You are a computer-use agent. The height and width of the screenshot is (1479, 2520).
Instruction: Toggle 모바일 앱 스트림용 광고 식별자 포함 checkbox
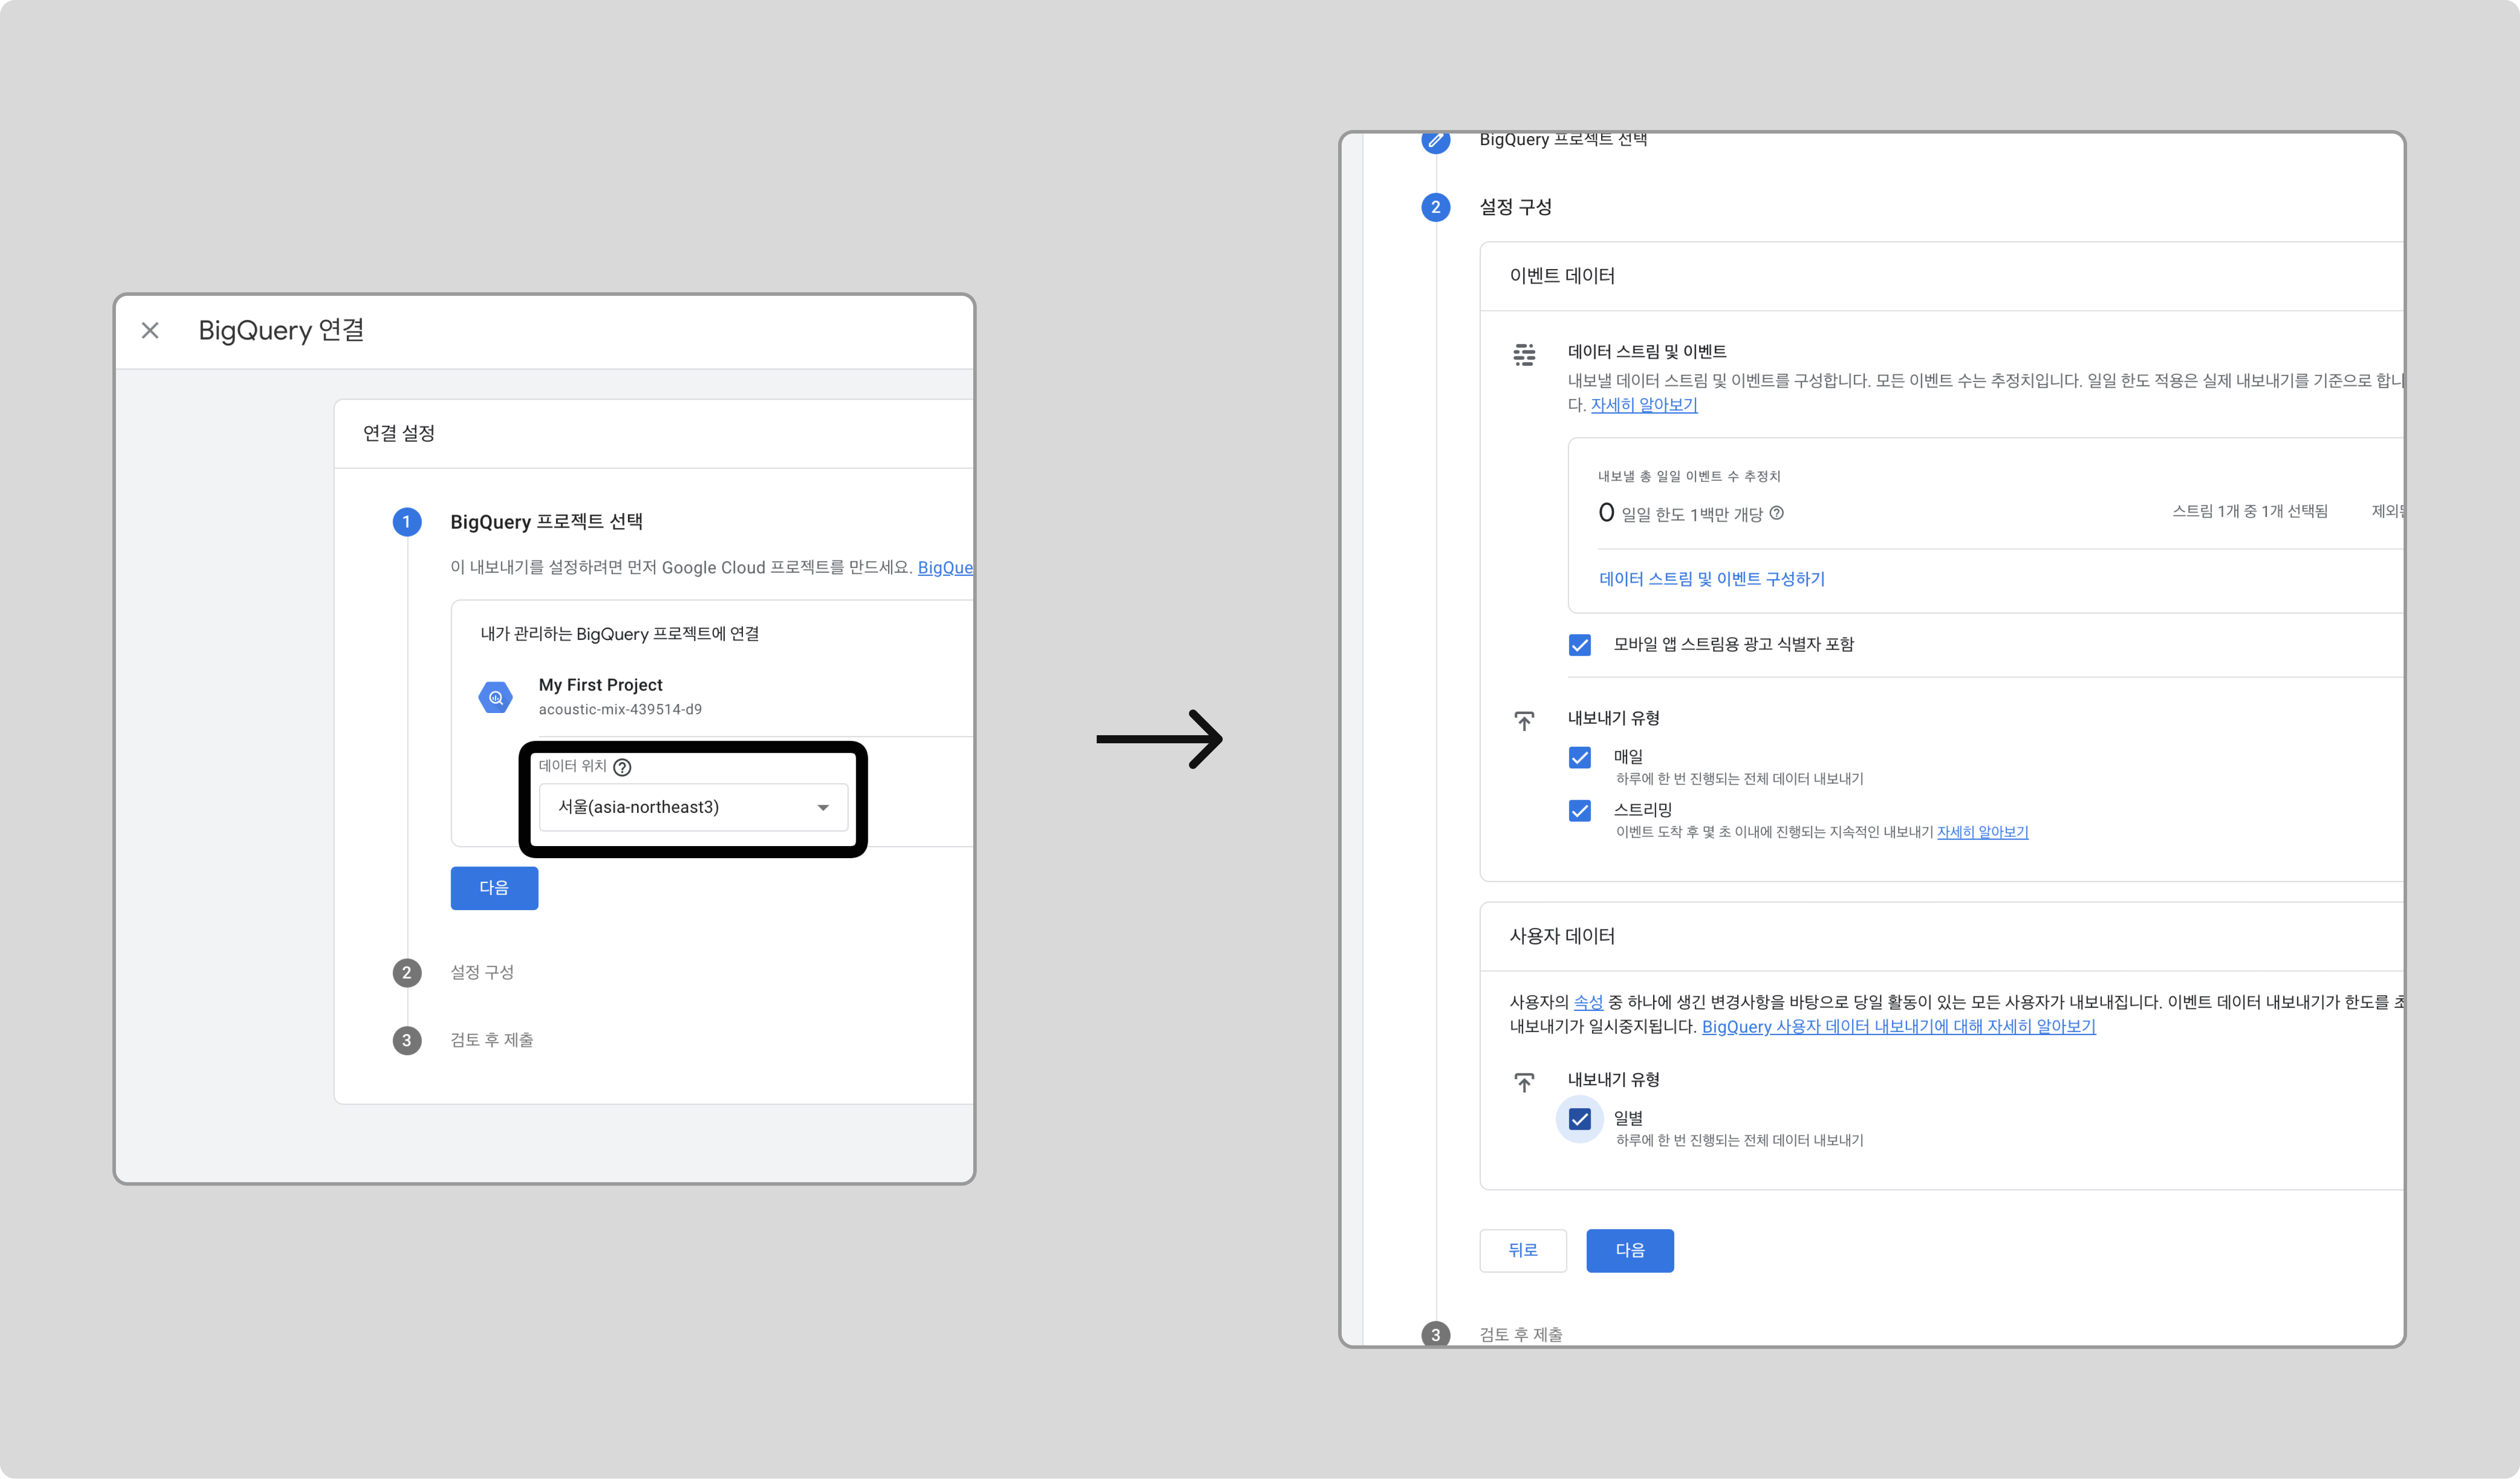click(x=1580, y=645)
